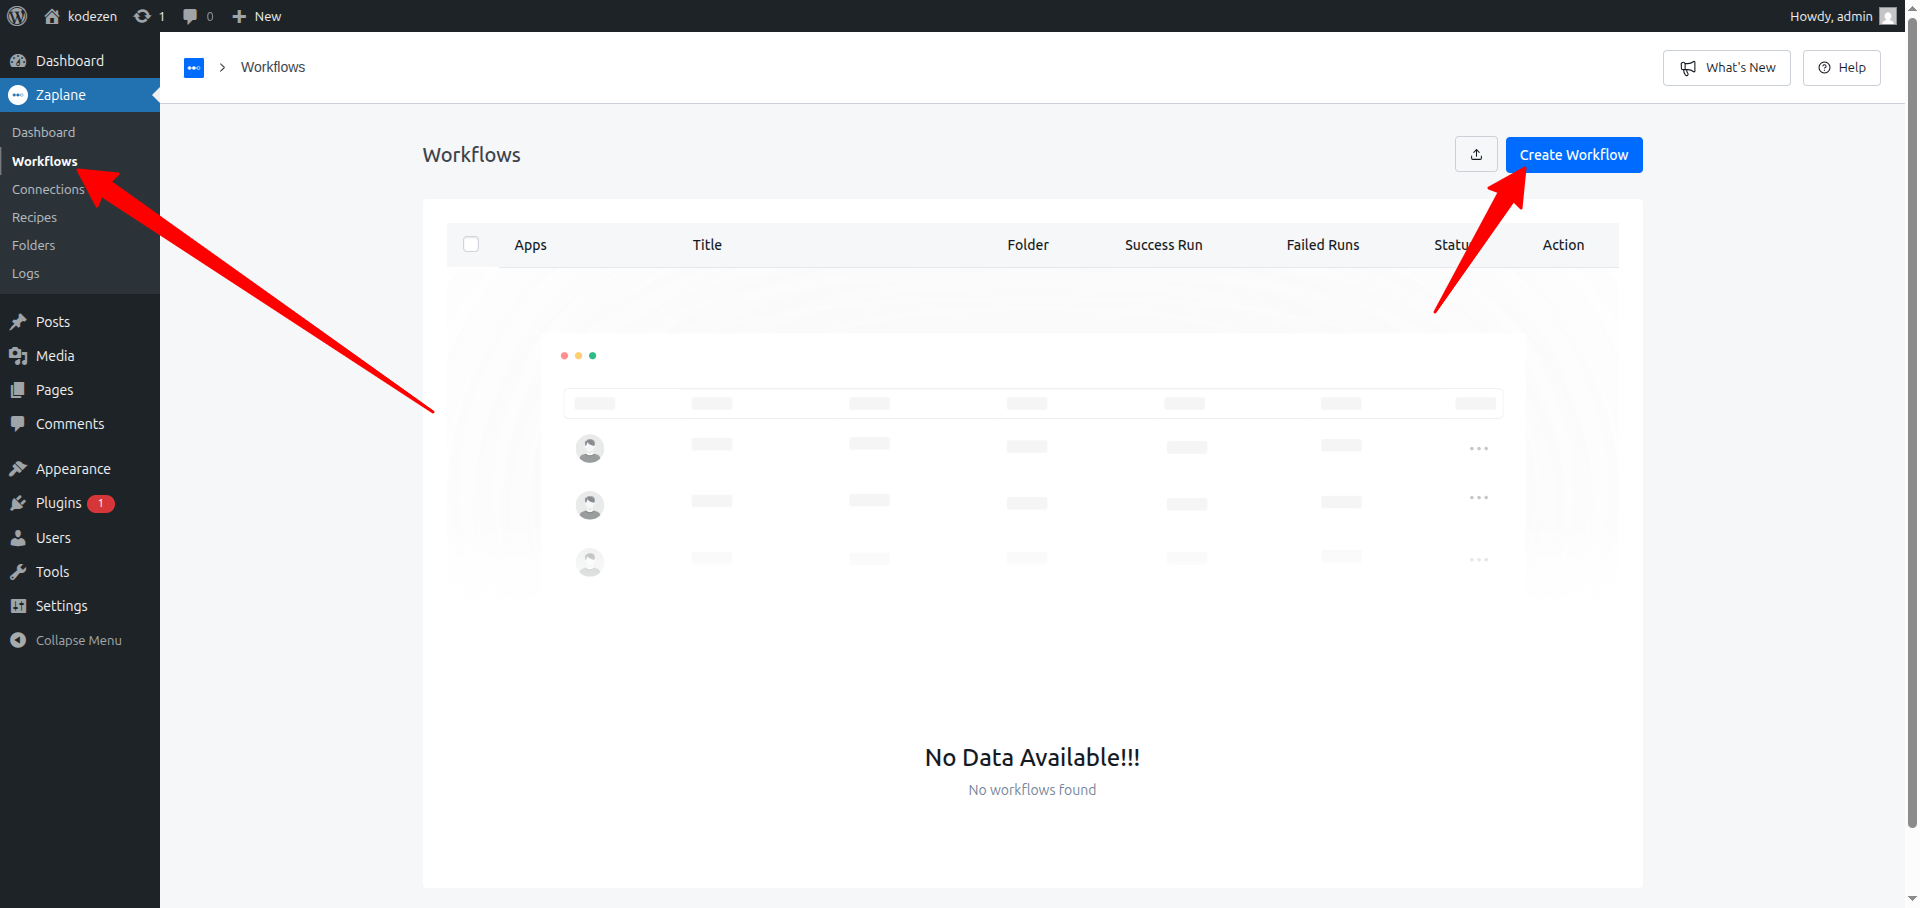
Task: Click the blue Zaplane logo in breadcrumb
Action: pos(194,68)
